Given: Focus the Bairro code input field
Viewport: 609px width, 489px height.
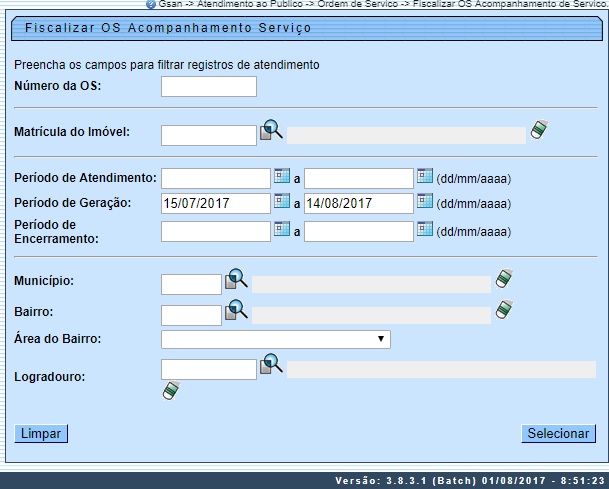Looking at the screenshot, I should pyautogui.click(x=191, y=315).
